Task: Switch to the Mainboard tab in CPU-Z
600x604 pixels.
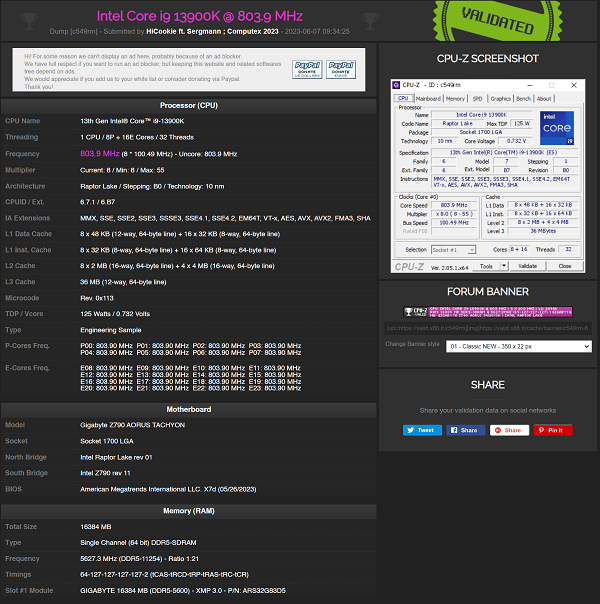Action: (428, 99)
